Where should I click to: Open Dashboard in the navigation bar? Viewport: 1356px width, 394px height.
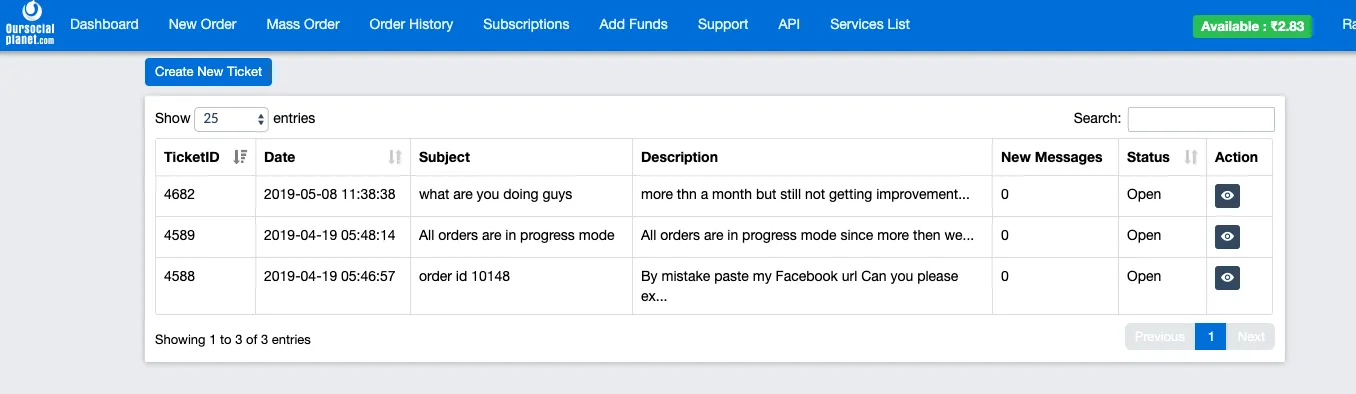104,24
